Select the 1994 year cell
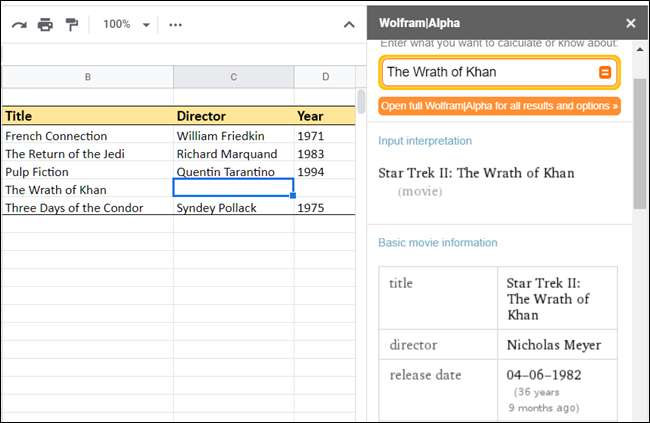Image resolution: width=650 pixels, height=423 pixels. tap(325, 172)
